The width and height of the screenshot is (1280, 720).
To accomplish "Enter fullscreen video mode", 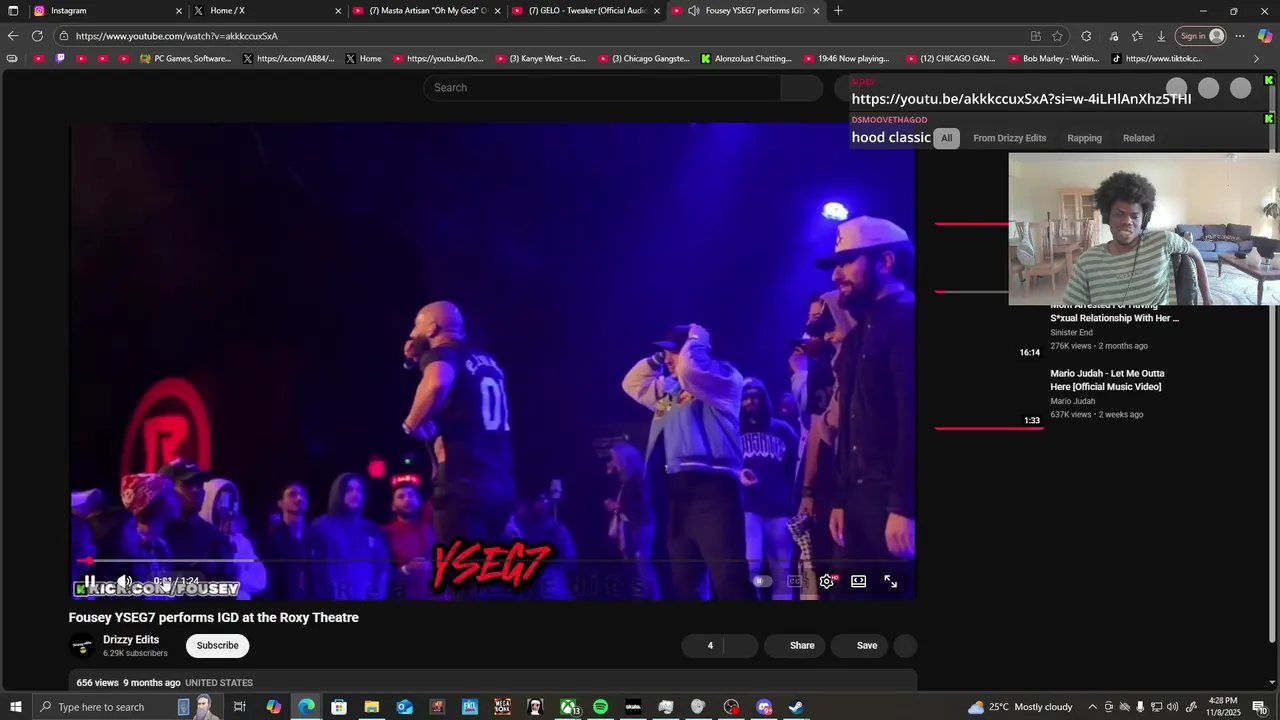I will (890, 581).
